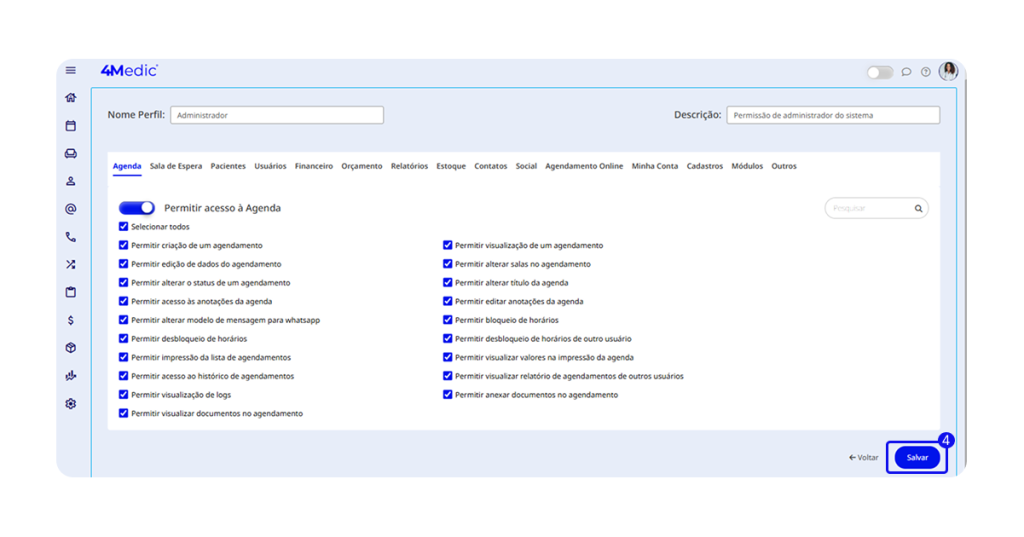Open the calendar icon in sidebar
The width and height of the screenshot is (1024, 537).
click(71, 126)
